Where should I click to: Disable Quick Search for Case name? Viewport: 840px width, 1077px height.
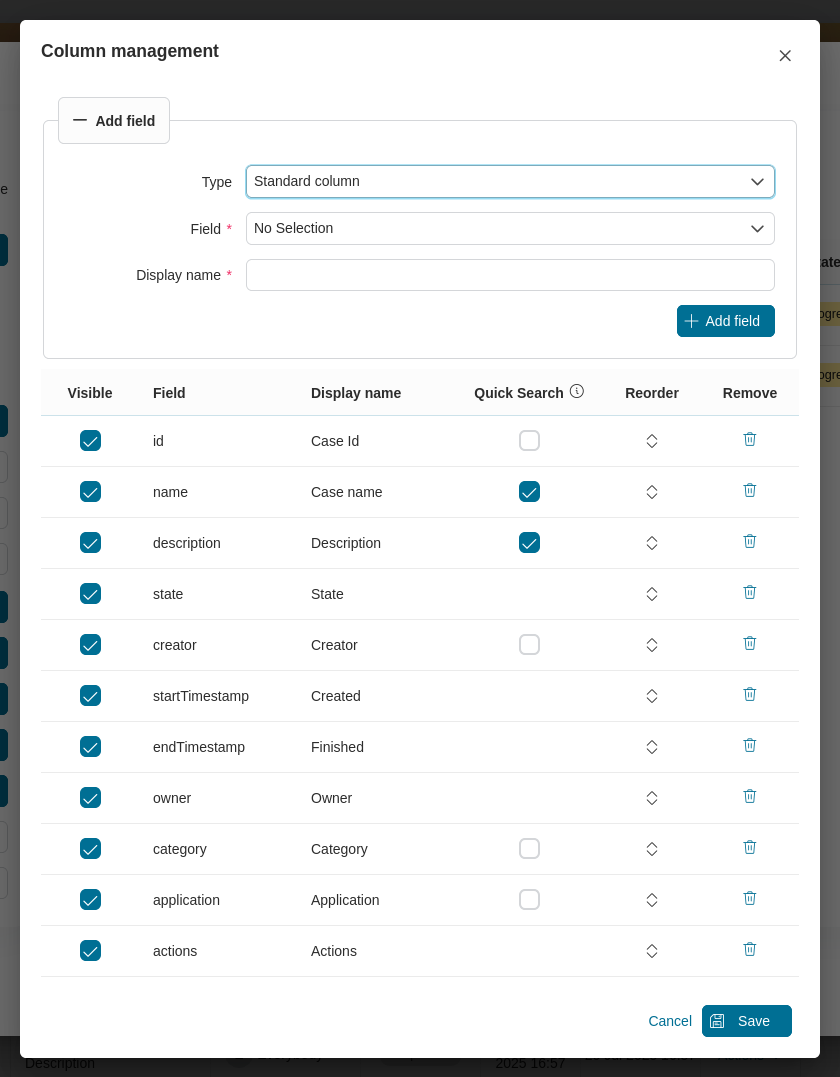(530, 491)
